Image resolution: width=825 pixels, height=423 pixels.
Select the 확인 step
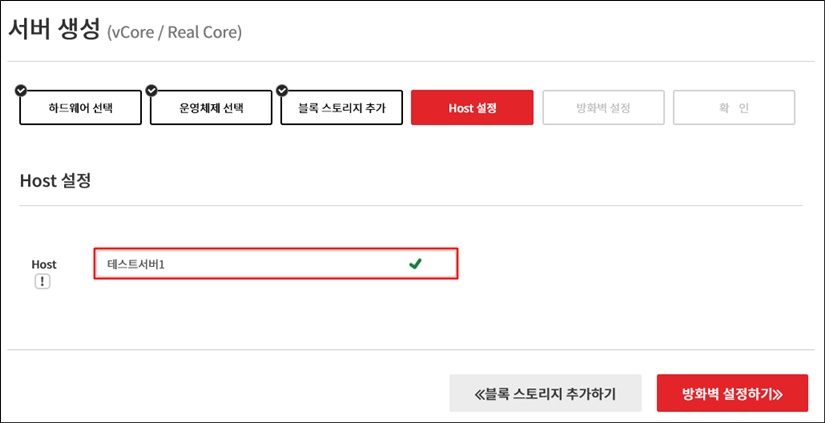tap(734, 108)
